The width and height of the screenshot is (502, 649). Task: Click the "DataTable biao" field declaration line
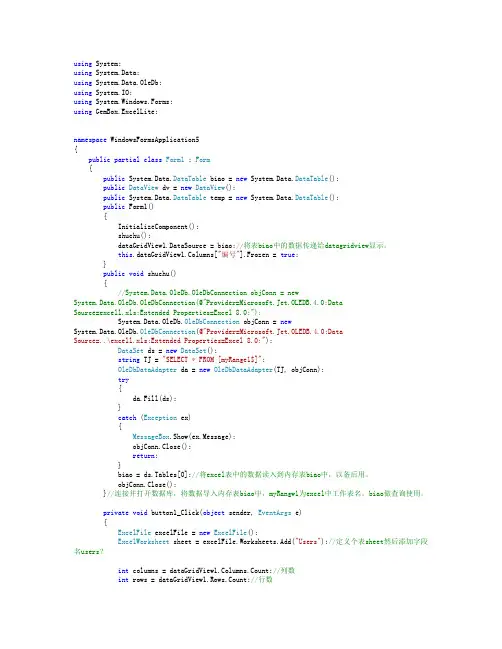pos(221,179)
